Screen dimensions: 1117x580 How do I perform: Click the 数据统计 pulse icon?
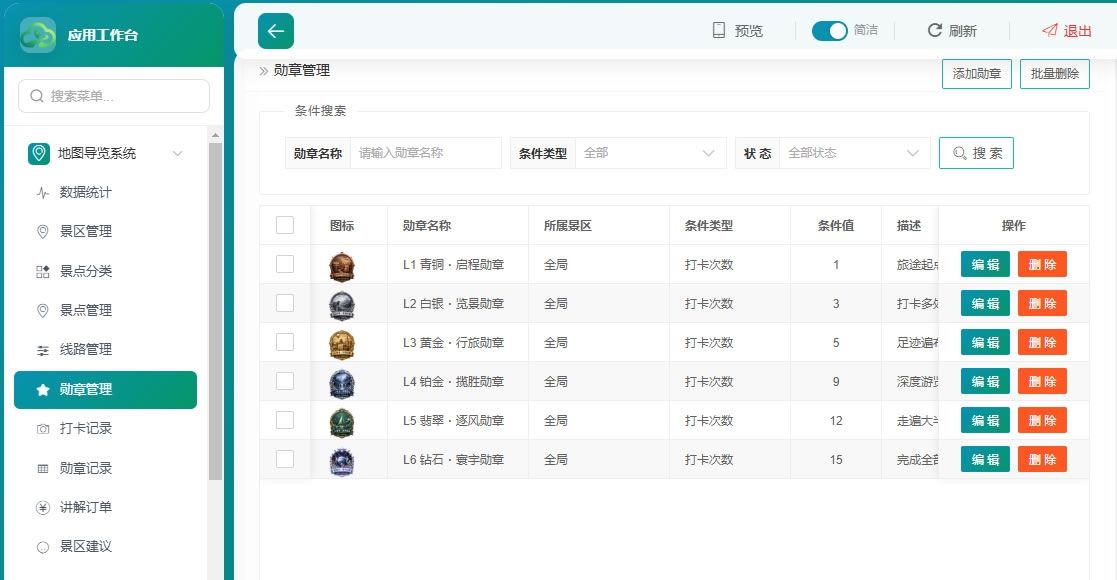[x=43, y=192]
